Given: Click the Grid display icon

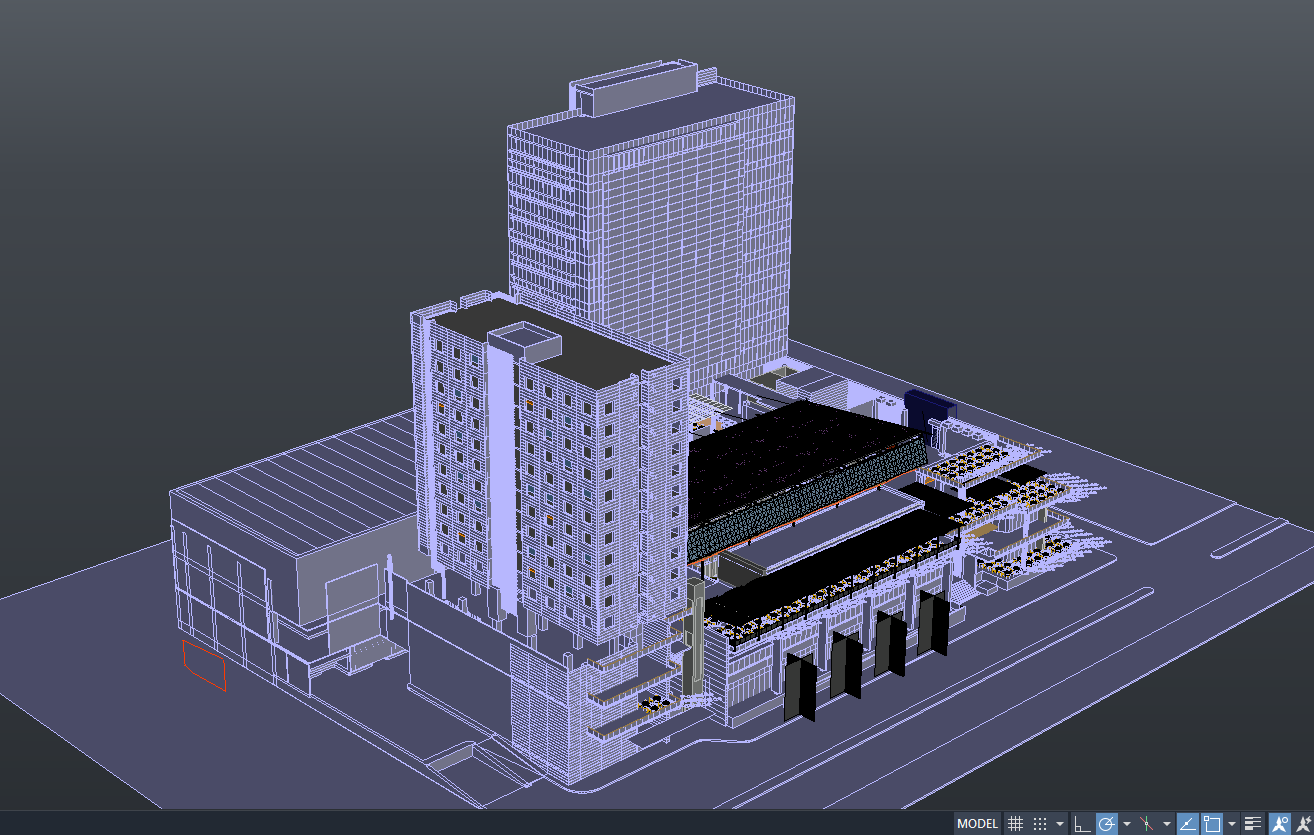Looking at the screenshot, I should (1015, 823).
